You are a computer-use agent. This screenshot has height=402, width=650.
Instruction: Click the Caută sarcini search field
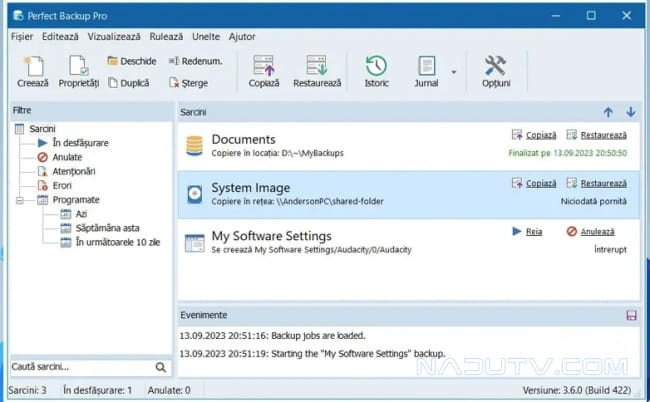click(82, 367)
